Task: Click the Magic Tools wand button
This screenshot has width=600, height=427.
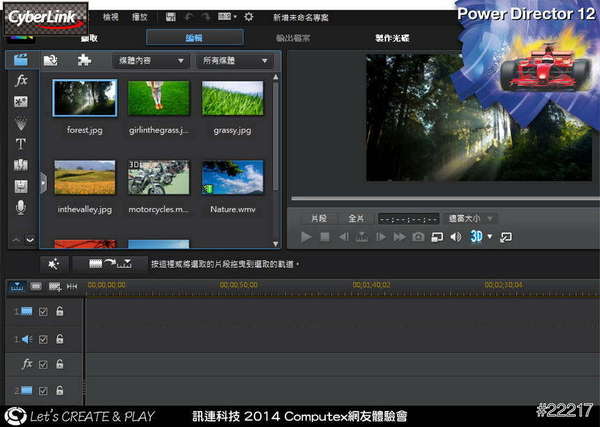Action: [53, 263]
